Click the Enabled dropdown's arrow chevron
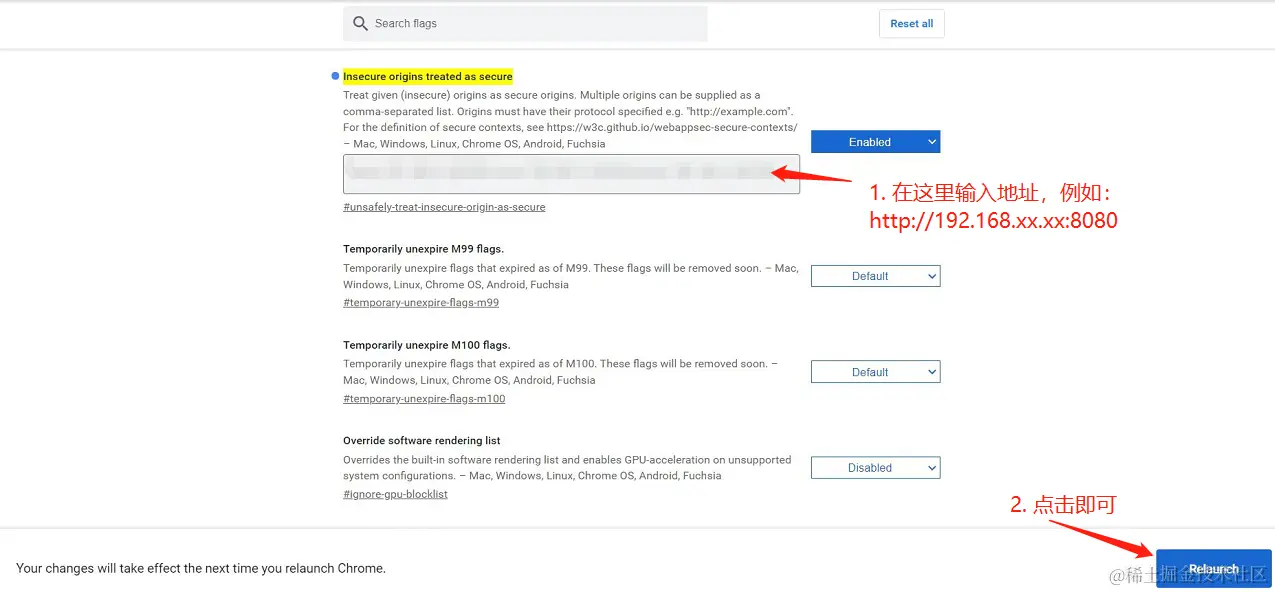 932,142
